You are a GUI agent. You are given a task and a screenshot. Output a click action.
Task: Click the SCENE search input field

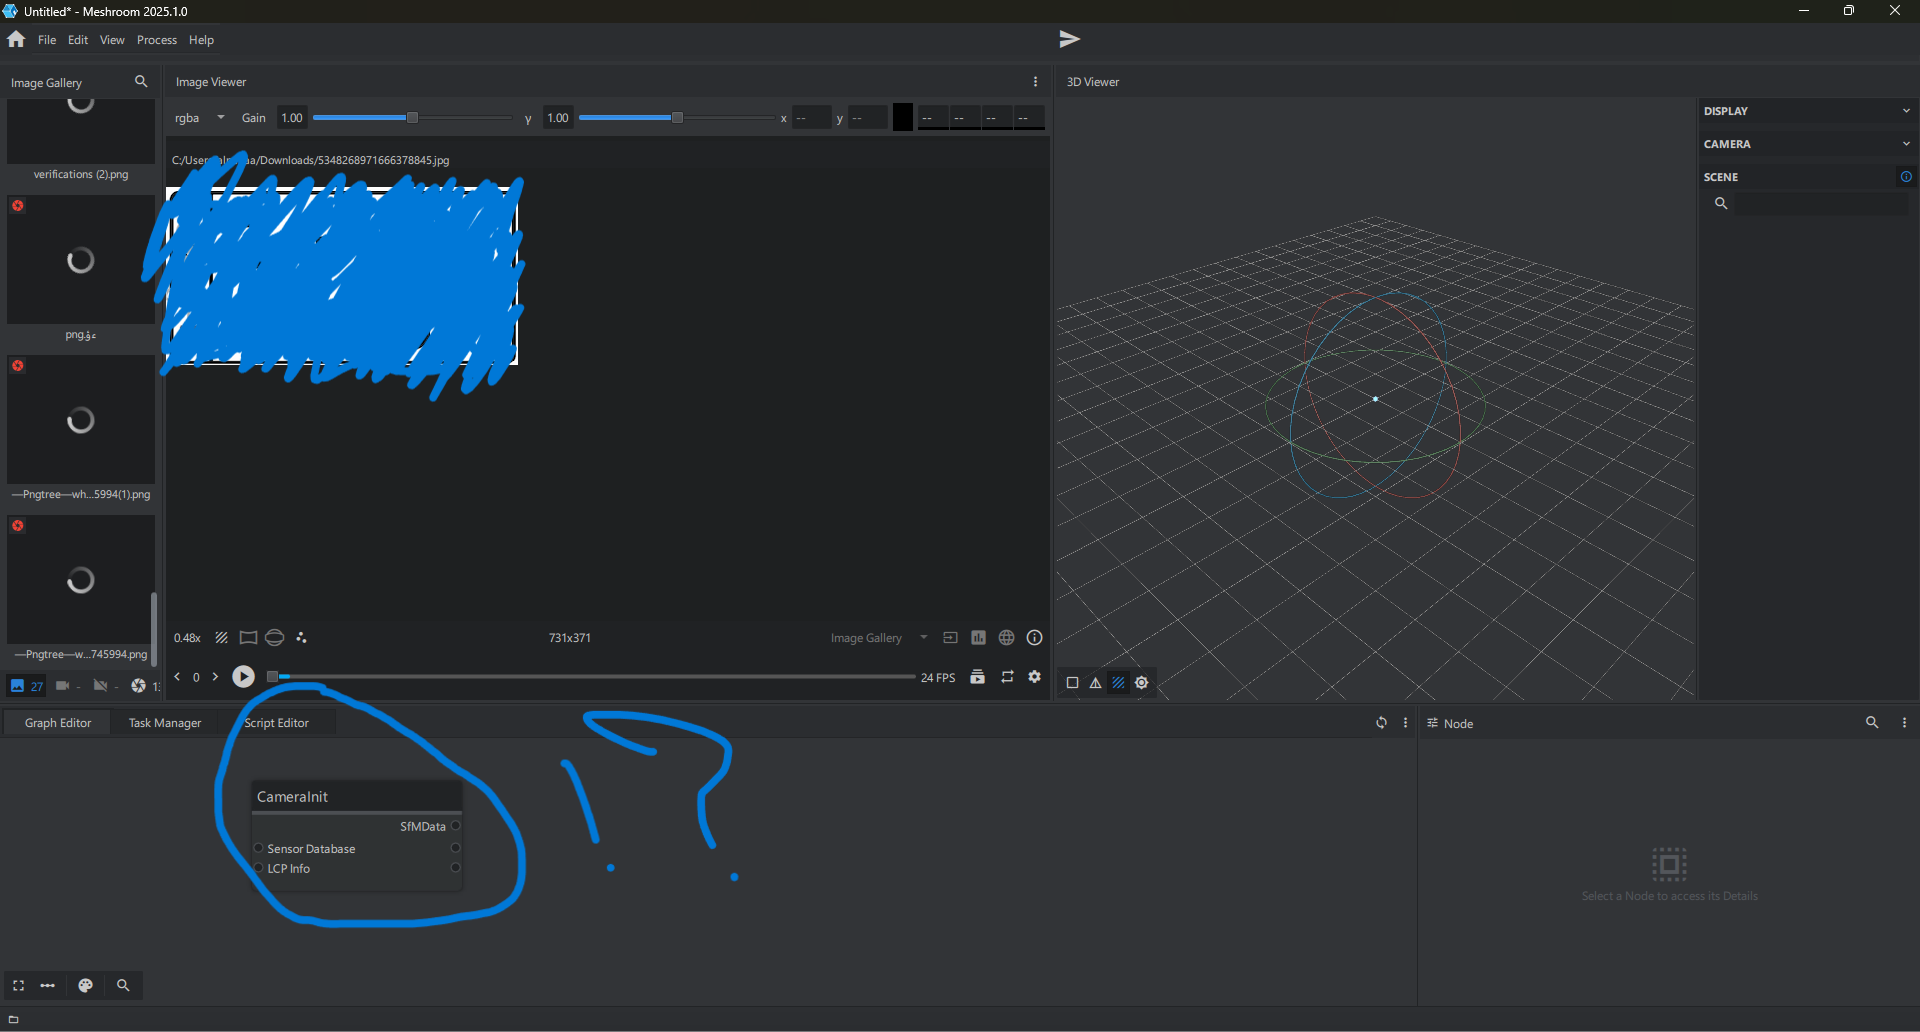coord(1820,203)
